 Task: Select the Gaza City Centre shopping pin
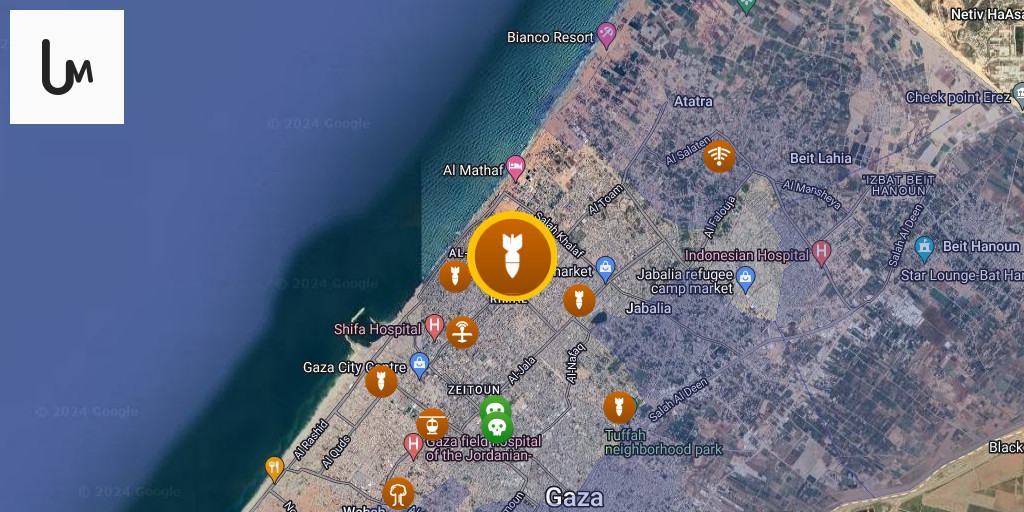point(419,365)
